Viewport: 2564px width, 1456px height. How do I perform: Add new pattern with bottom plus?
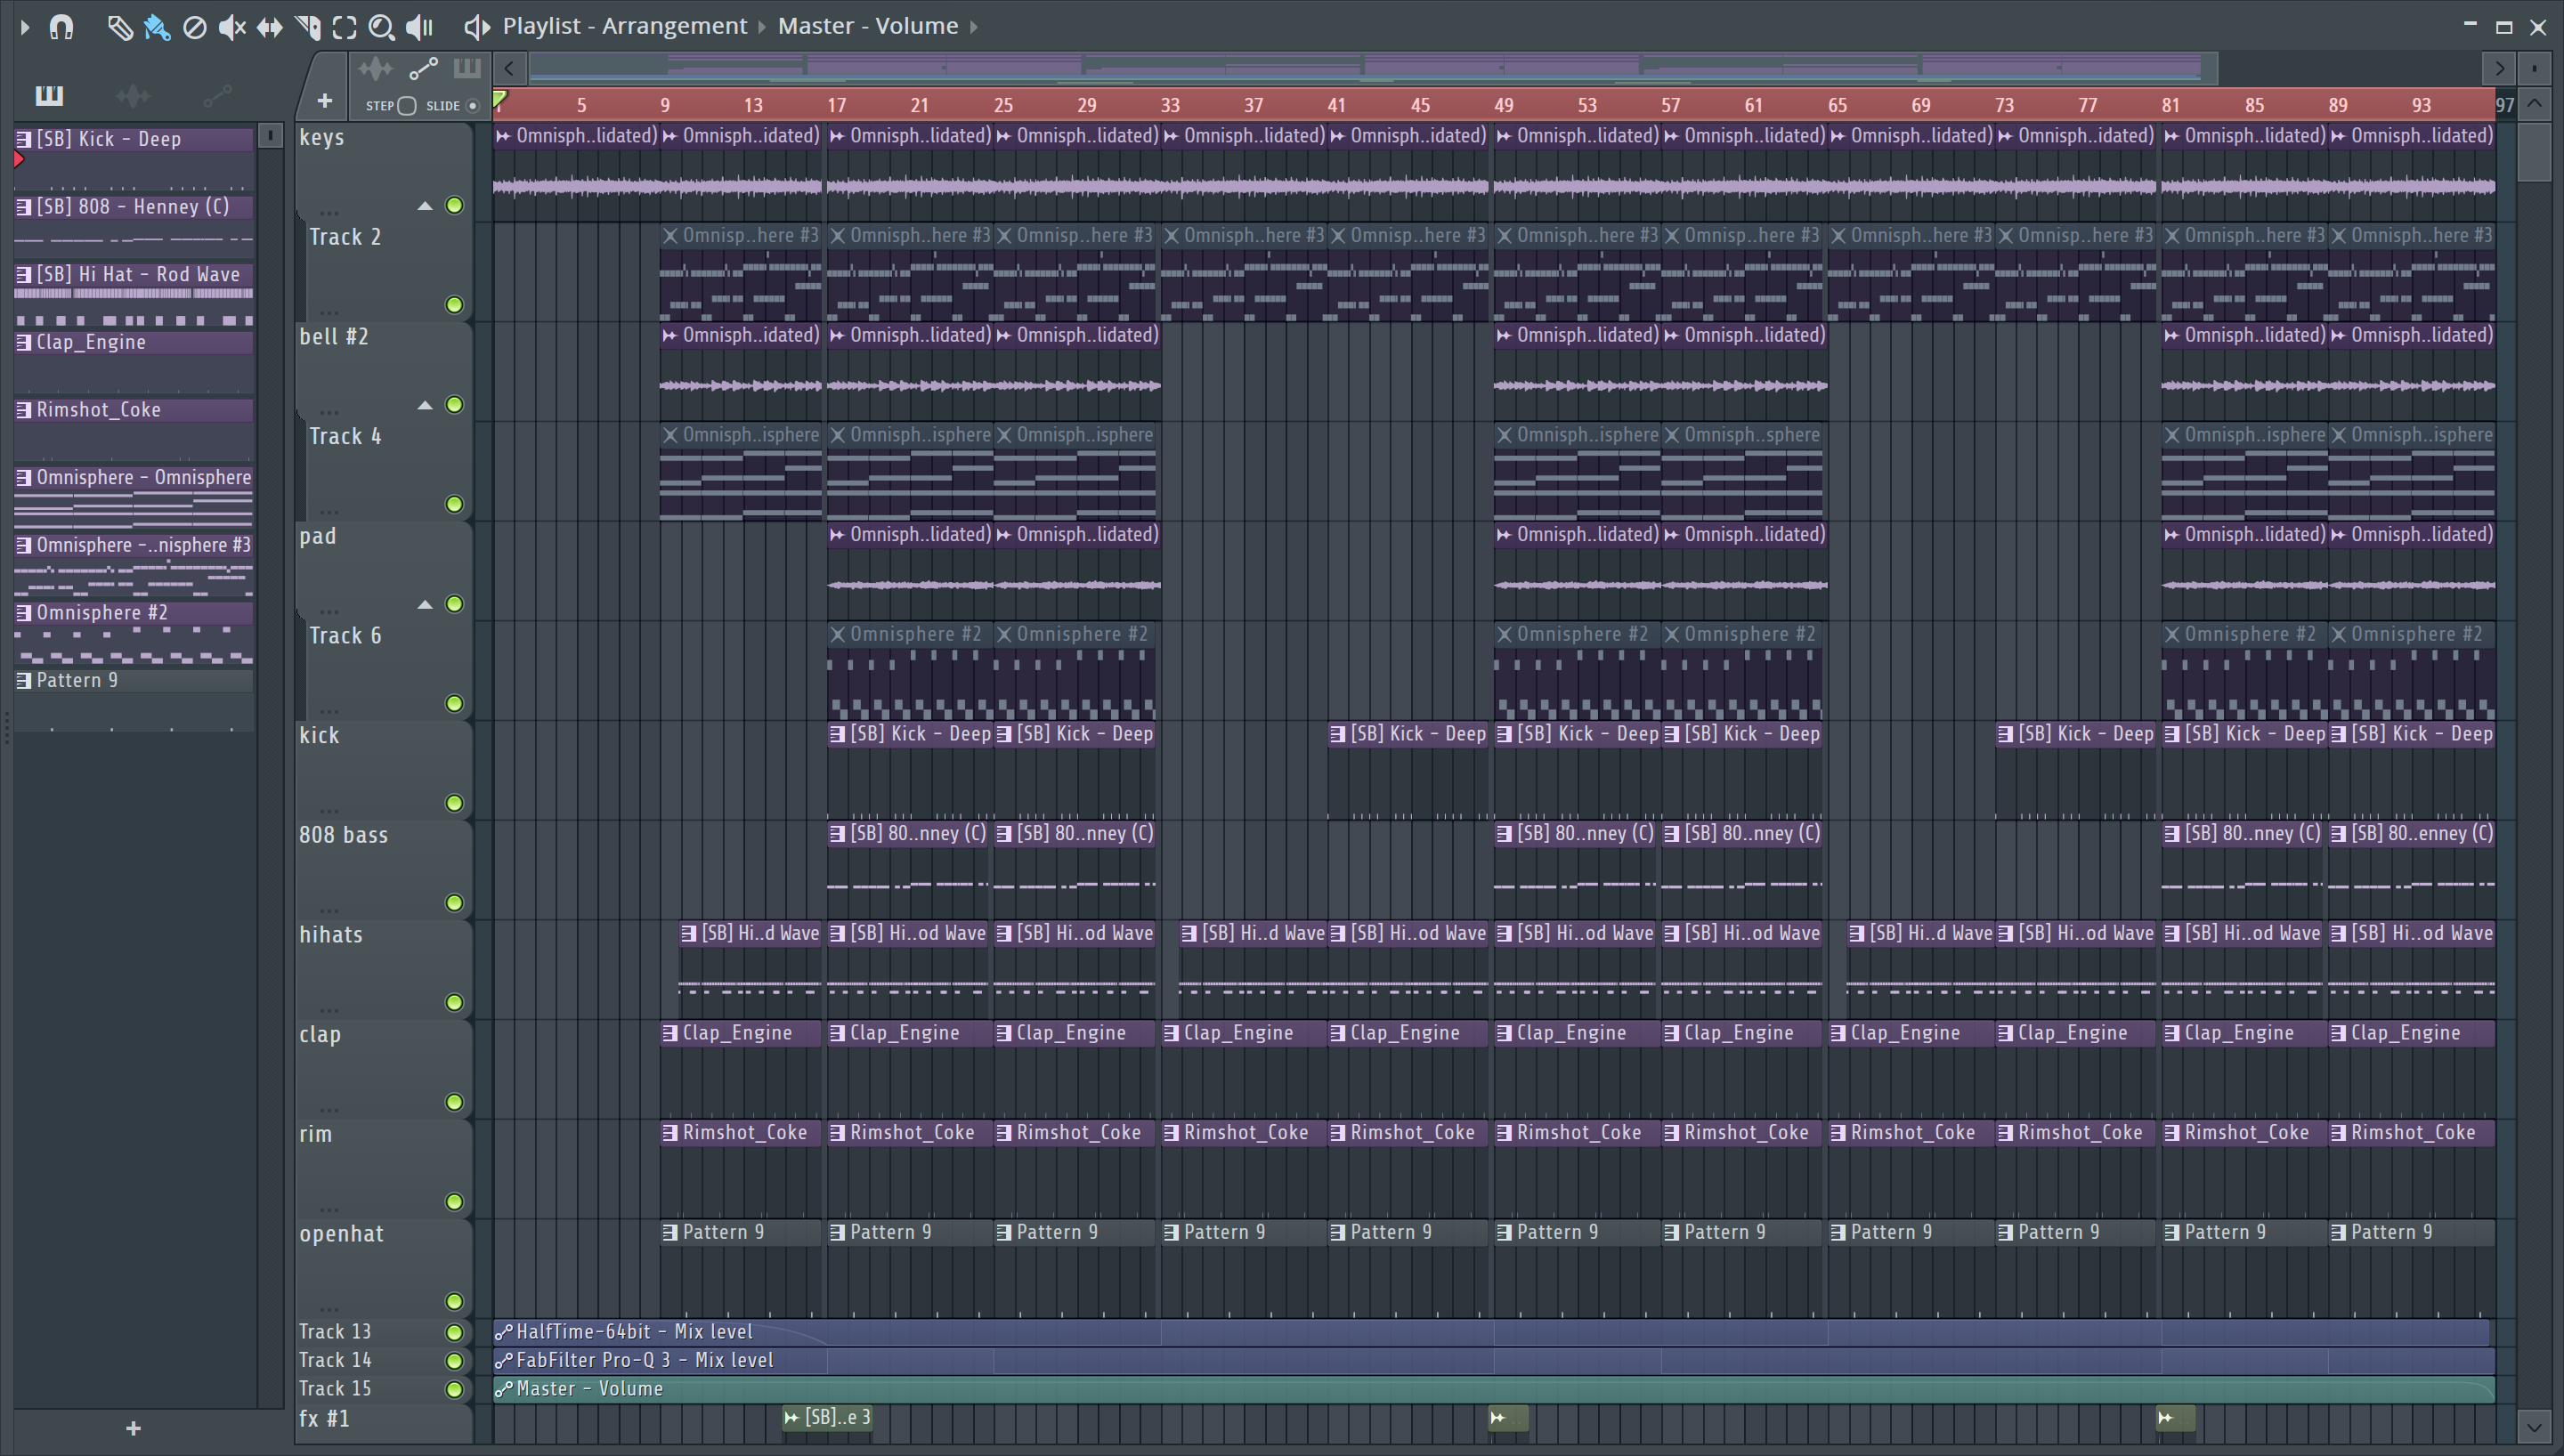(133, 1429)
